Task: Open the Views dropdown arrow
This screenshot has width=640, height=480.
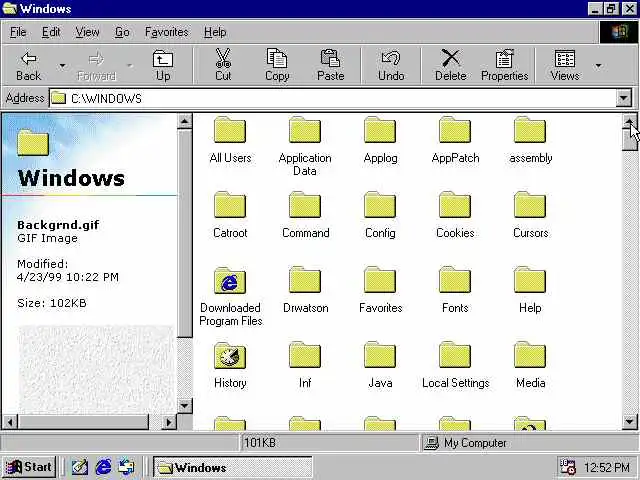Action: coord(598,65)
